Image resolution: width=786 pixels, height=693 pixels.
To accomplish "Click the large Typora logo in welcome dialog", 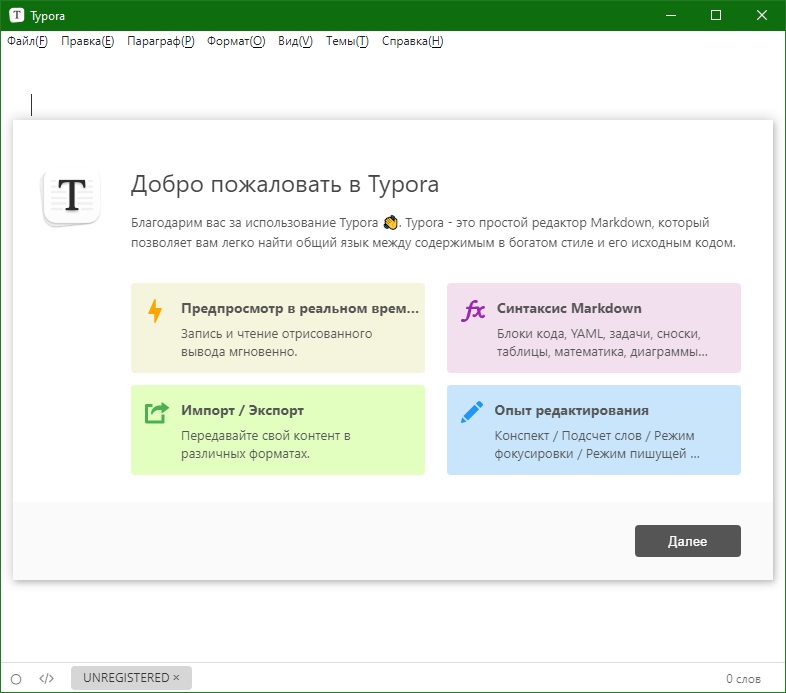I will click(x=71, y=195).
